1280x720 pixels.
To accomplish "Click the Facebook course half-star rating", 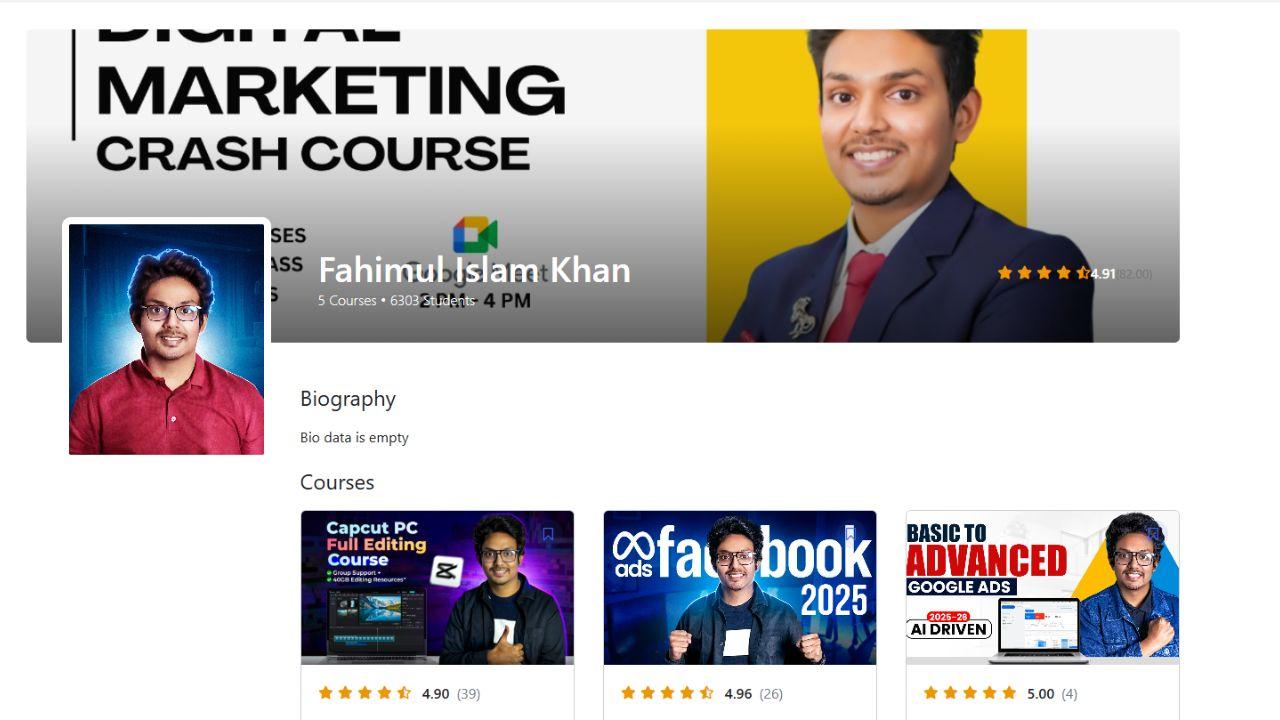I will pos(707,693).
